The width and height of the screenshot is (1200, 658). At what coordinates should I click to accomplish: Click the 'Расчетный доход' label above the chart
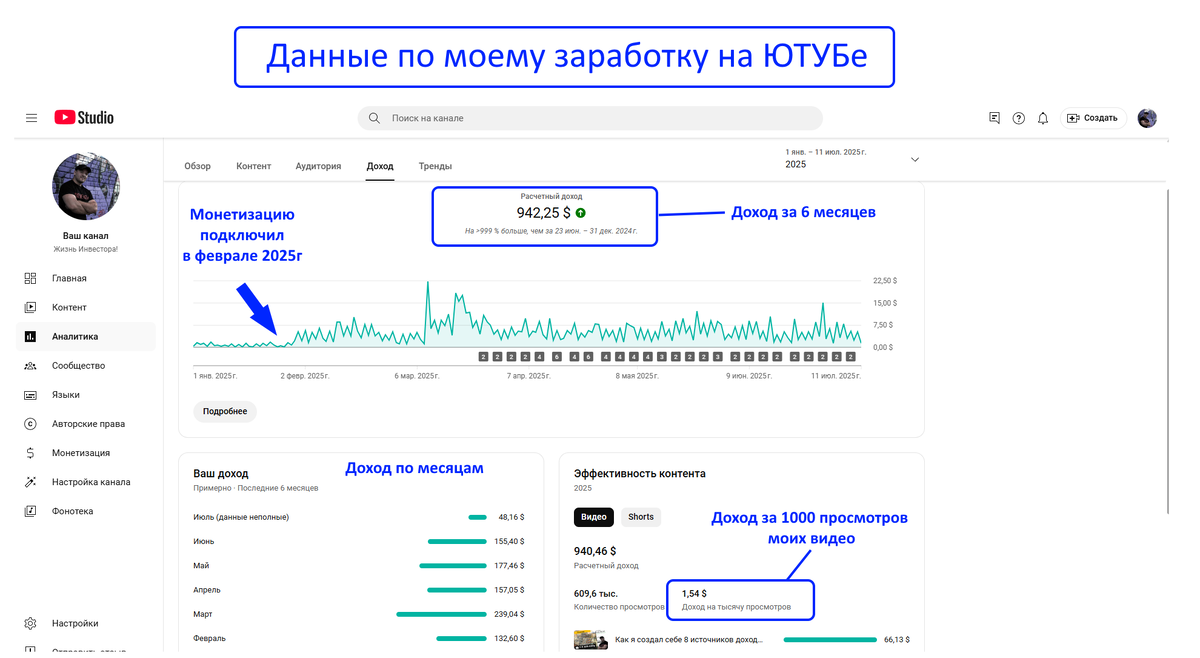[x=551, y=196]
